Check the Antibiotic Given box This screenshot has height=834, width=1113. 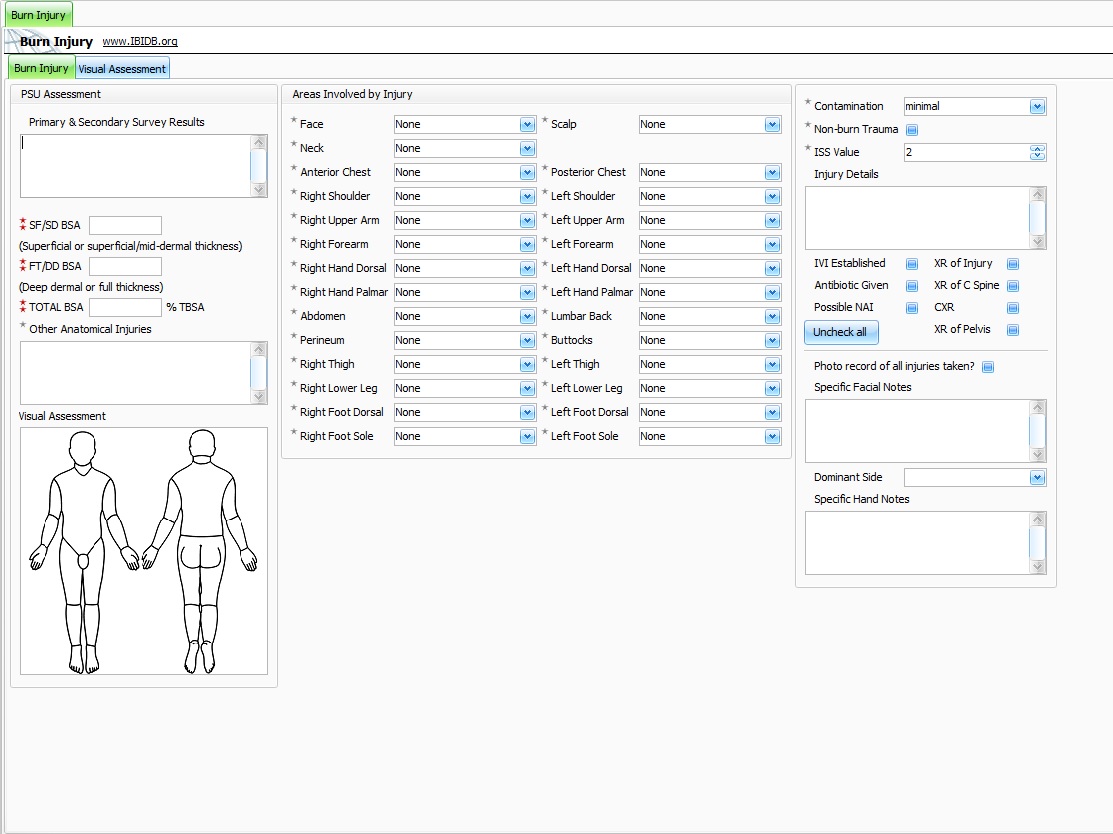click(912, 286)
